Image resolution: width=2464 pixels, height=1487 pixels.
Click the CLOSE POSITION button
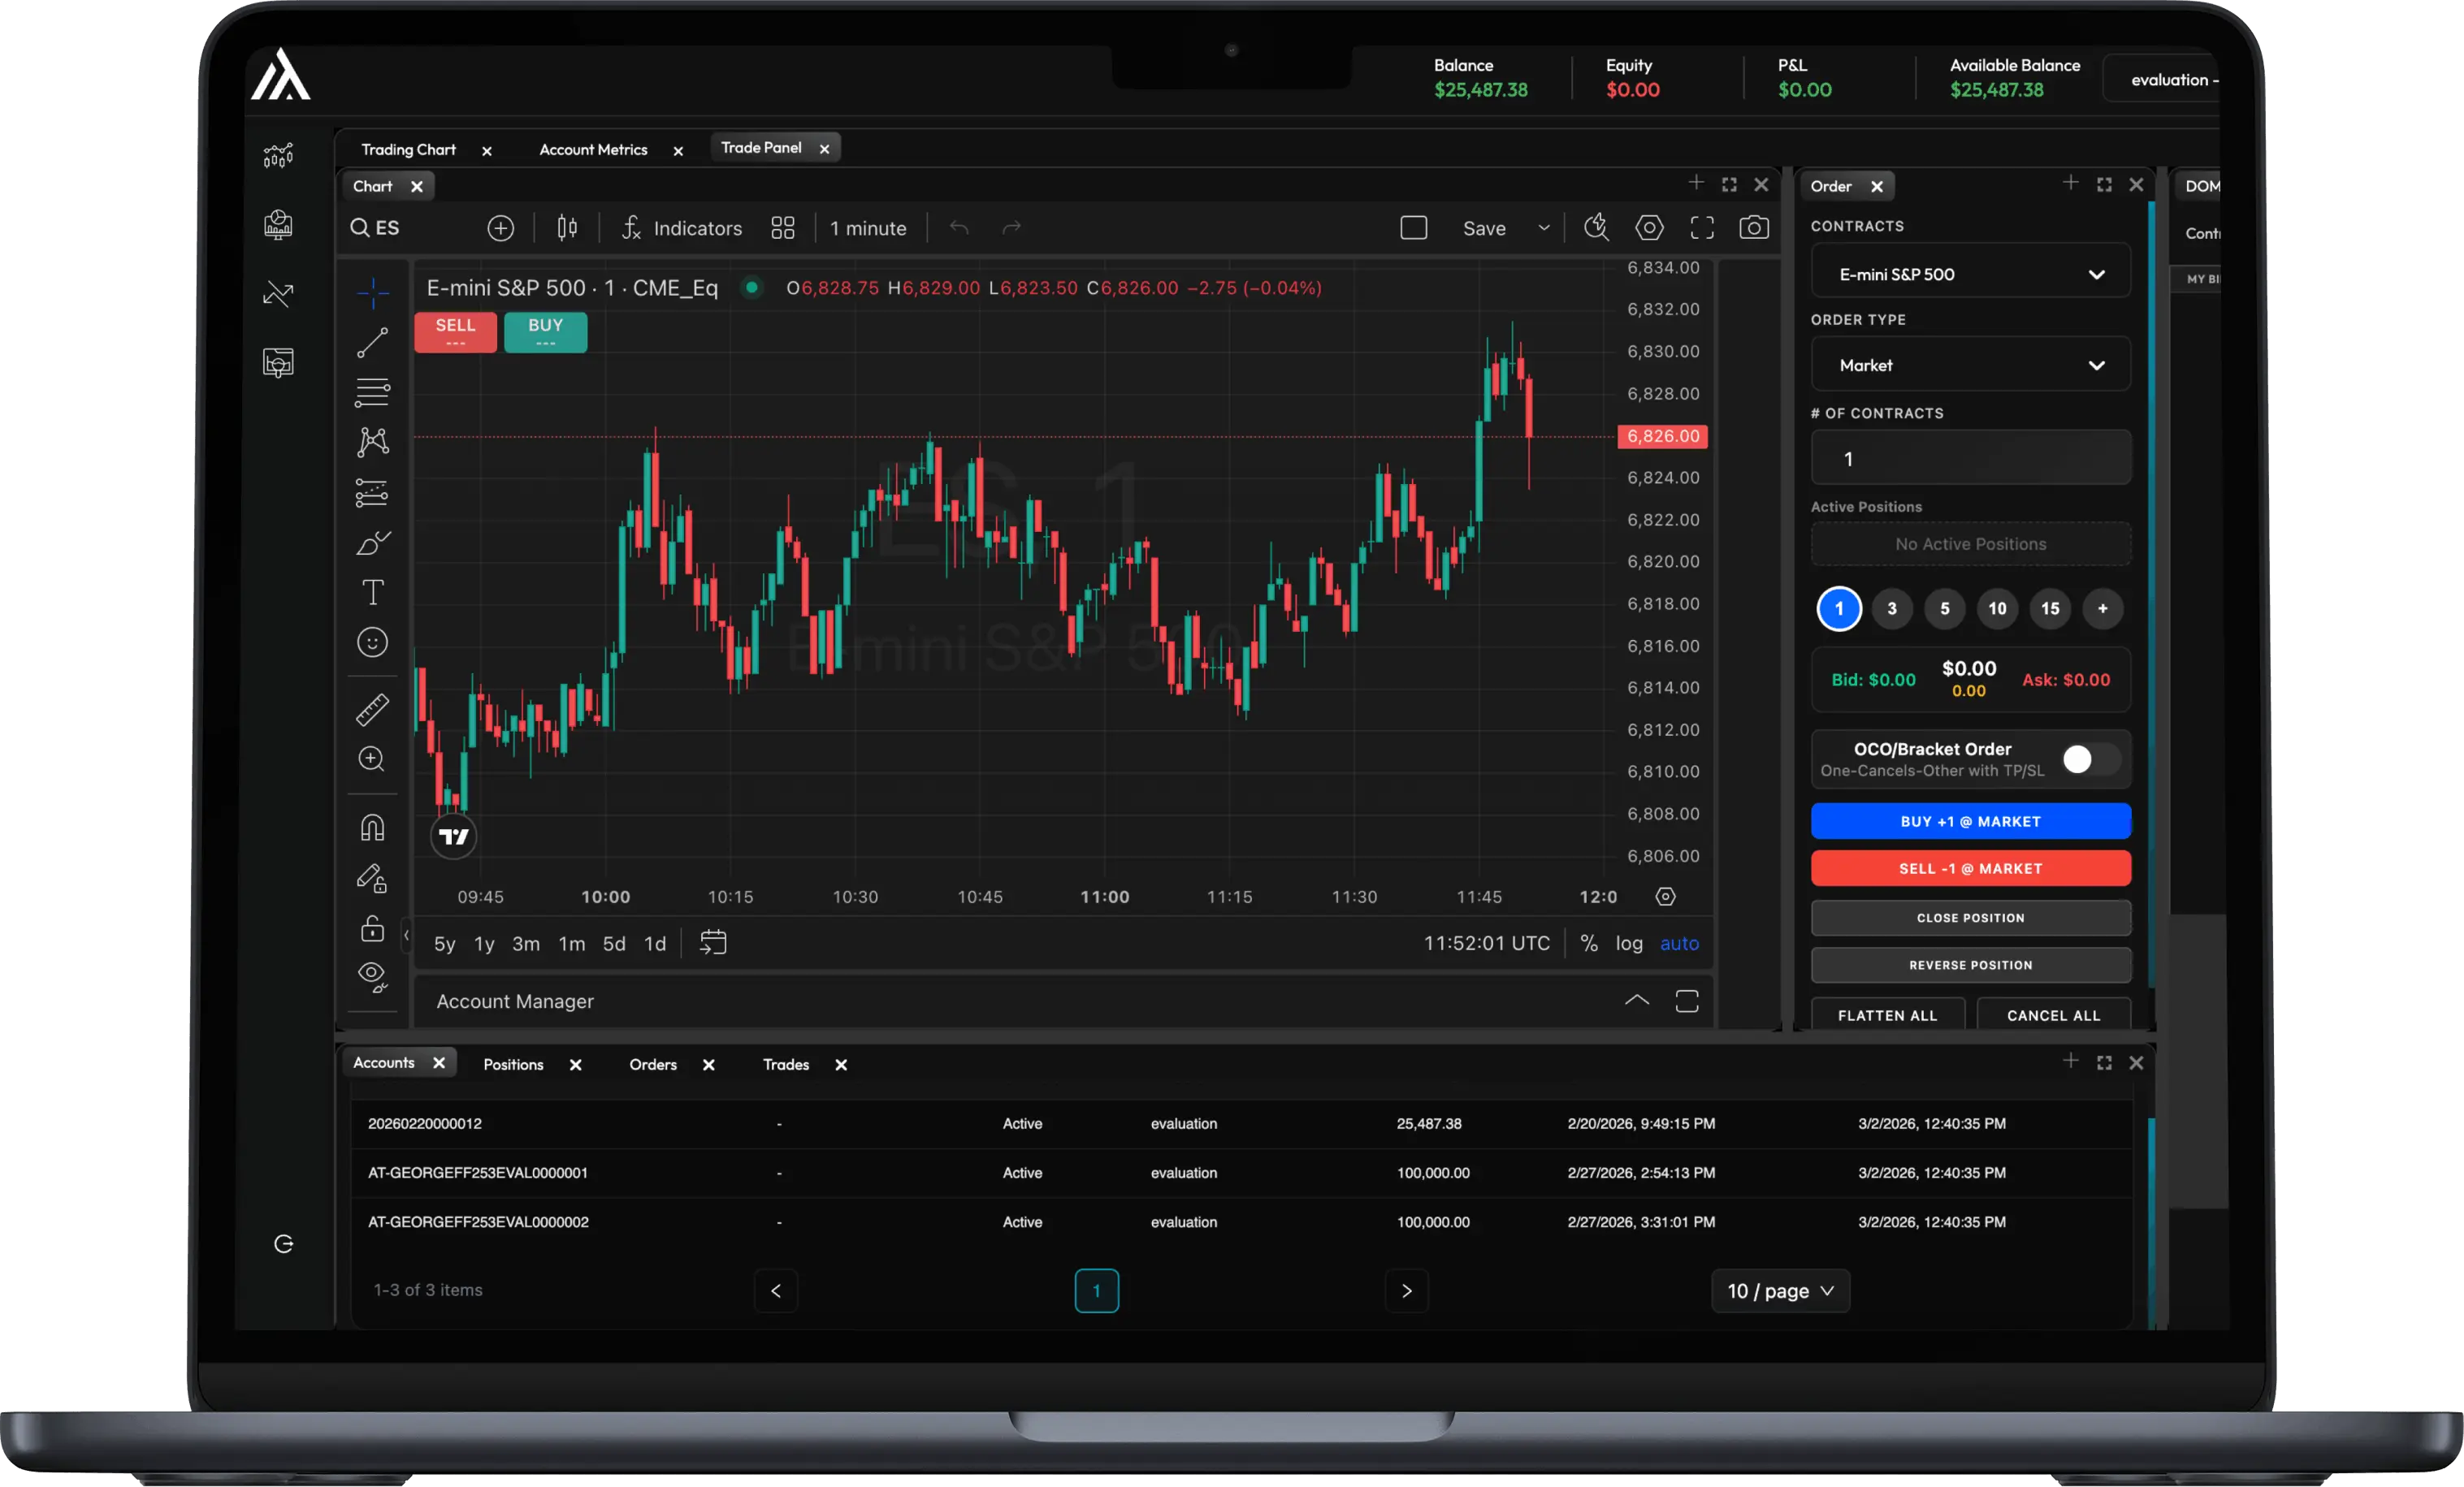click(1970, 917)
